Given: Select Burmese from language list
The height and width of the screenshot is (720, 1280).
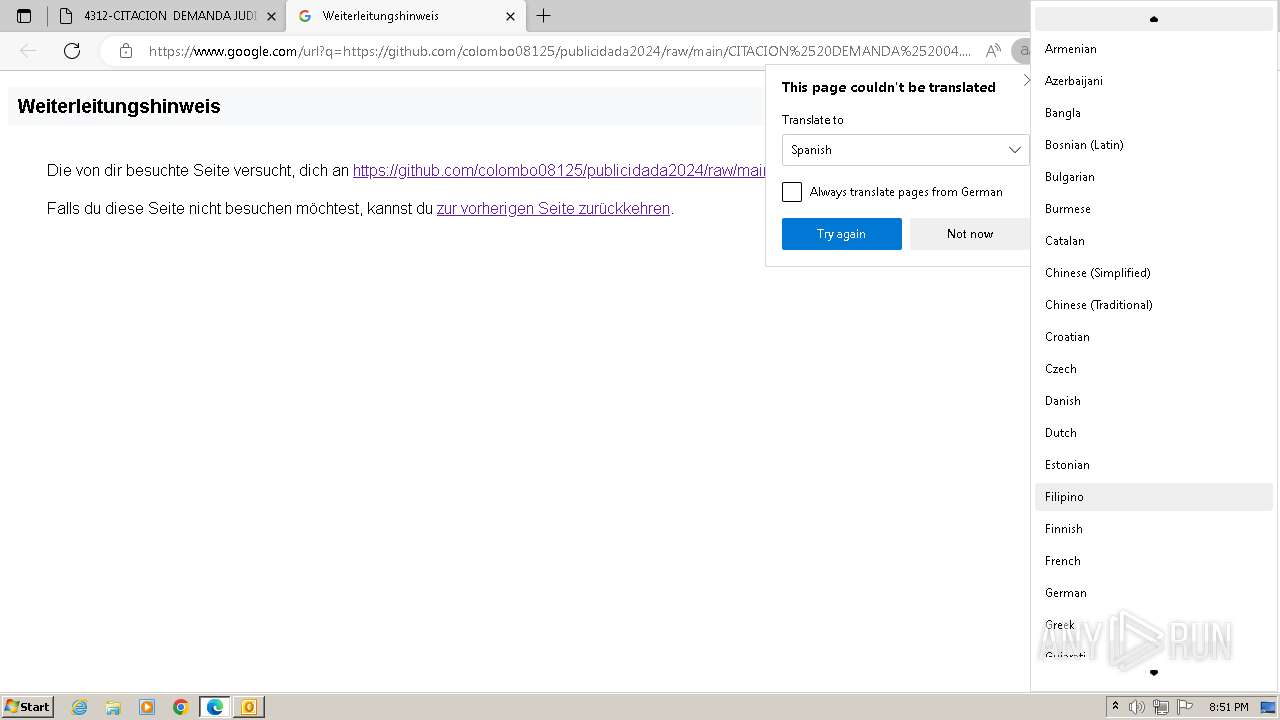Looking at the screenshot, I should click(1154, 209).
